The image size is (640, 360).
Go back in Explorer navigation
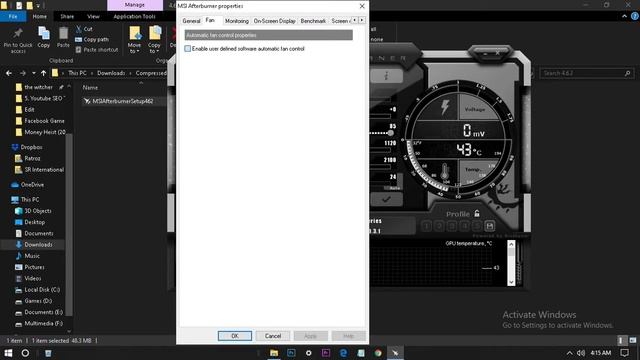click(9, 73)
